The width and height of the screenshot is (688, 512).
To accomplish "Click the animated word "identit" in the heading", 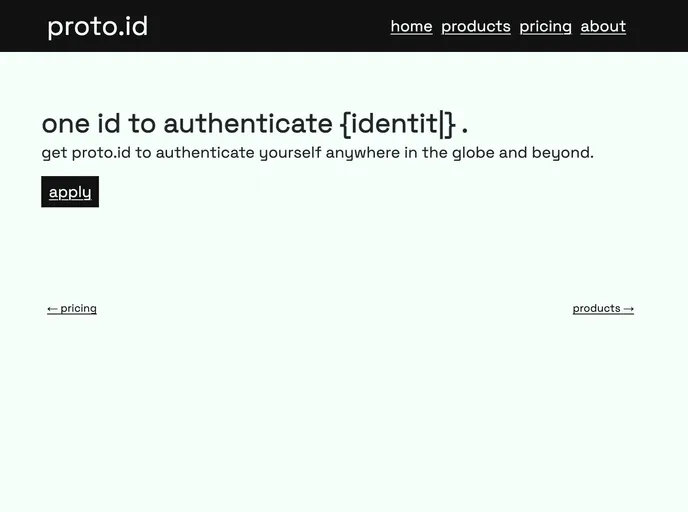I will pos(394,123).
